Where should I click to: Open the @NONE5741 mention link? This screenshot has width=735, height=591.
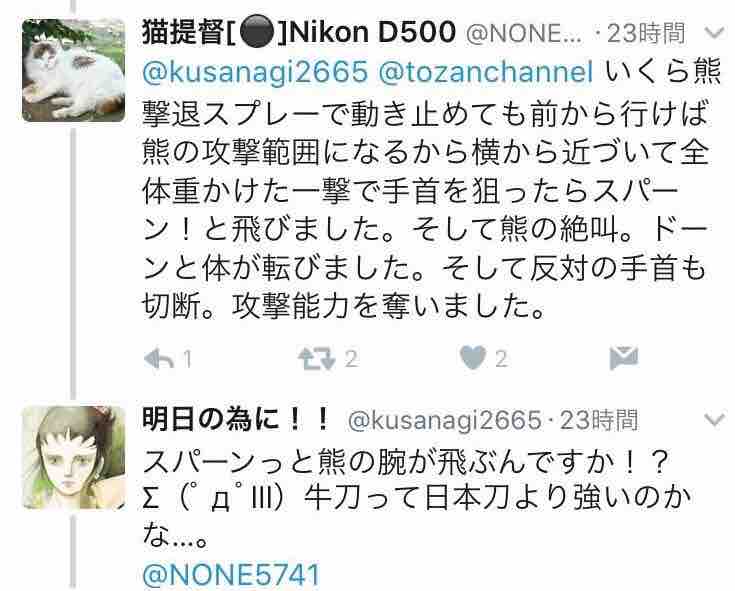coord(231,575)
